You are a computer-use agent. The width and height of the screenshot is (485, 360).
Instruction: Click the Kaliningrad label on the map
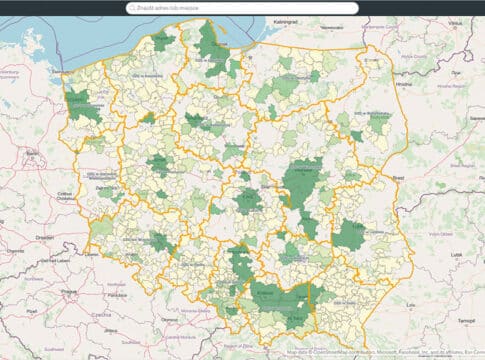(285, 22)
